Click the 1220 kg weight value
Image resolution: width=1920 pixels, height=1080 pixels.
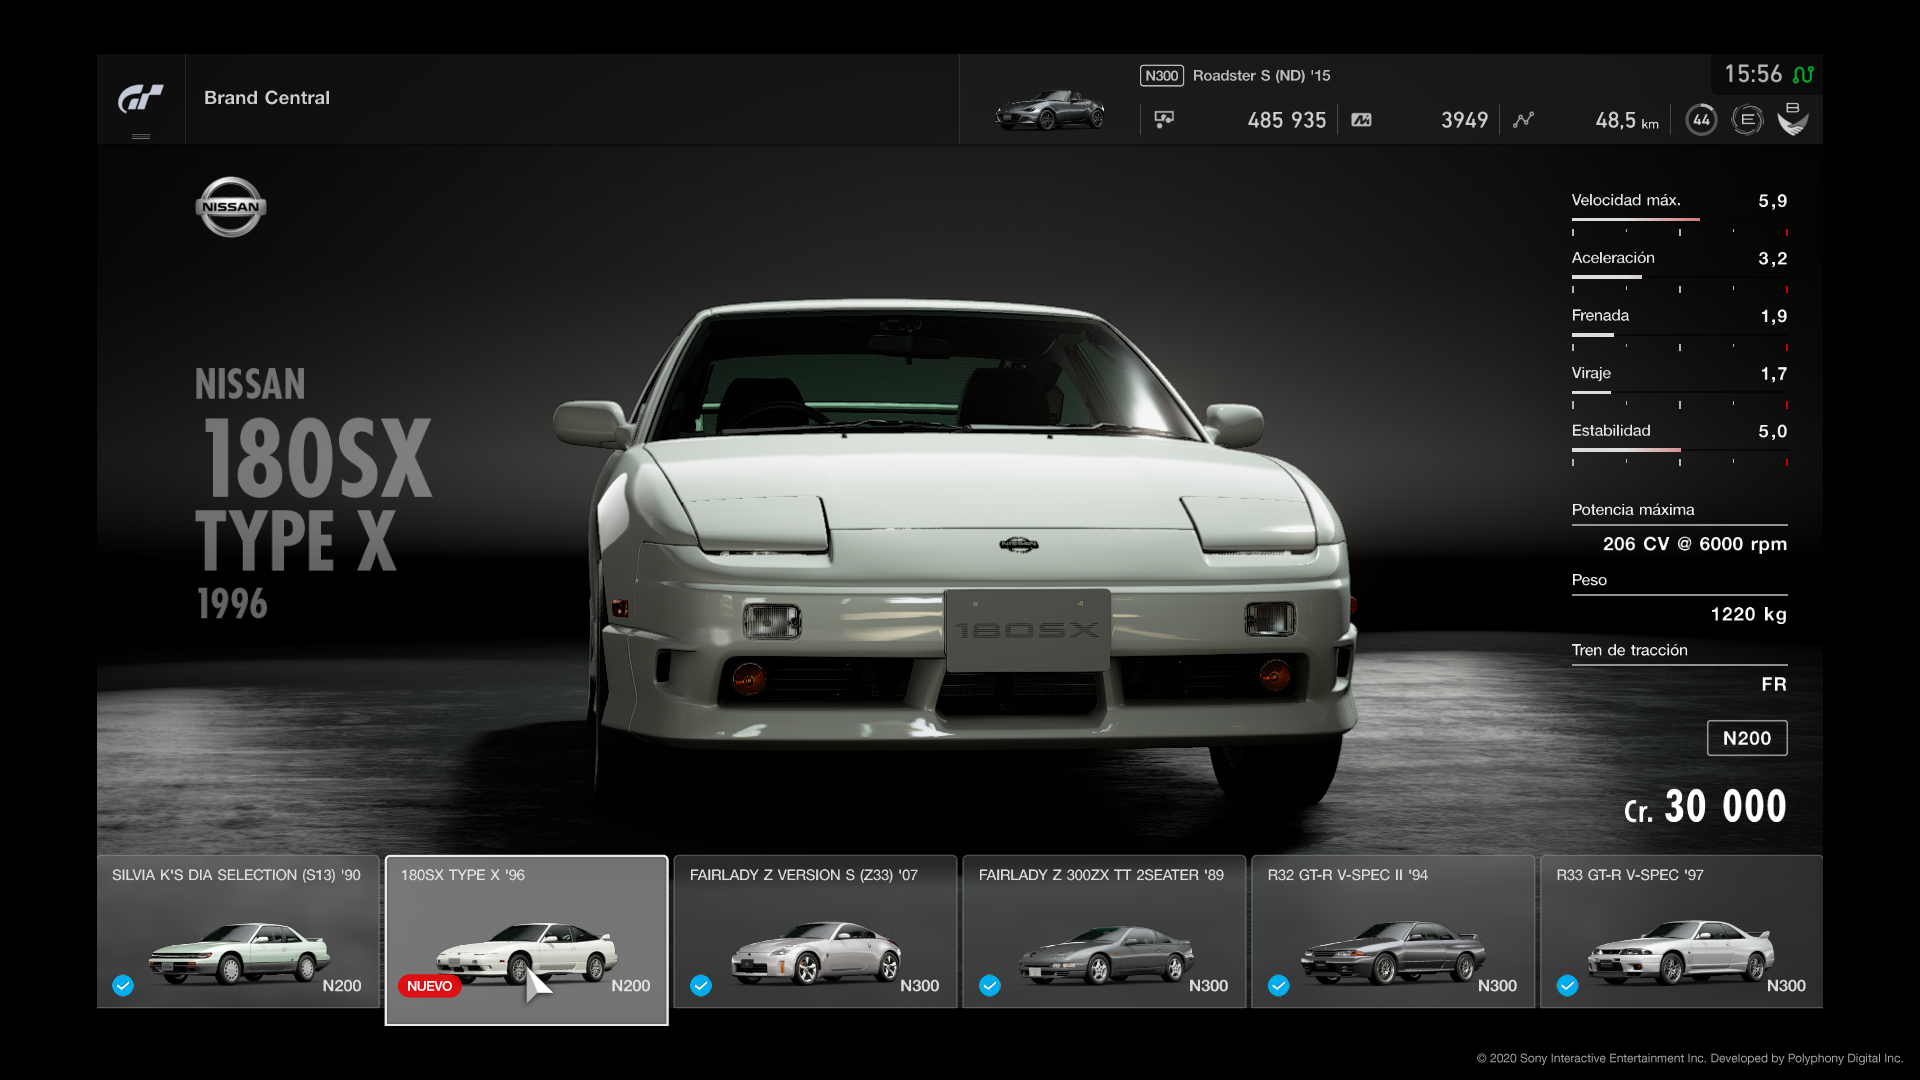[1748, 614]
